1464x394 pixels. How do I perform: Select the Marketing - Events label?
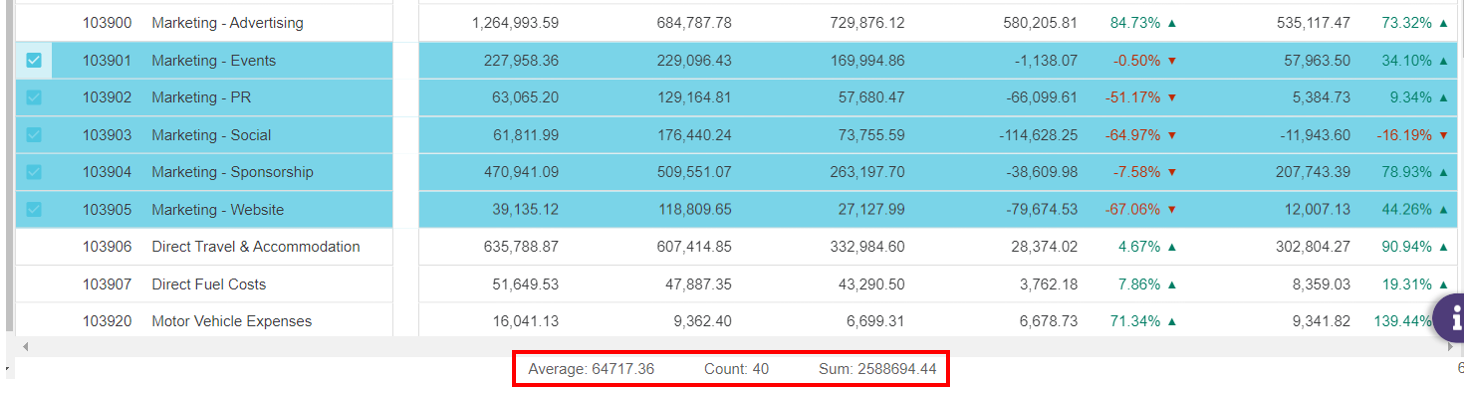[214, 61]
